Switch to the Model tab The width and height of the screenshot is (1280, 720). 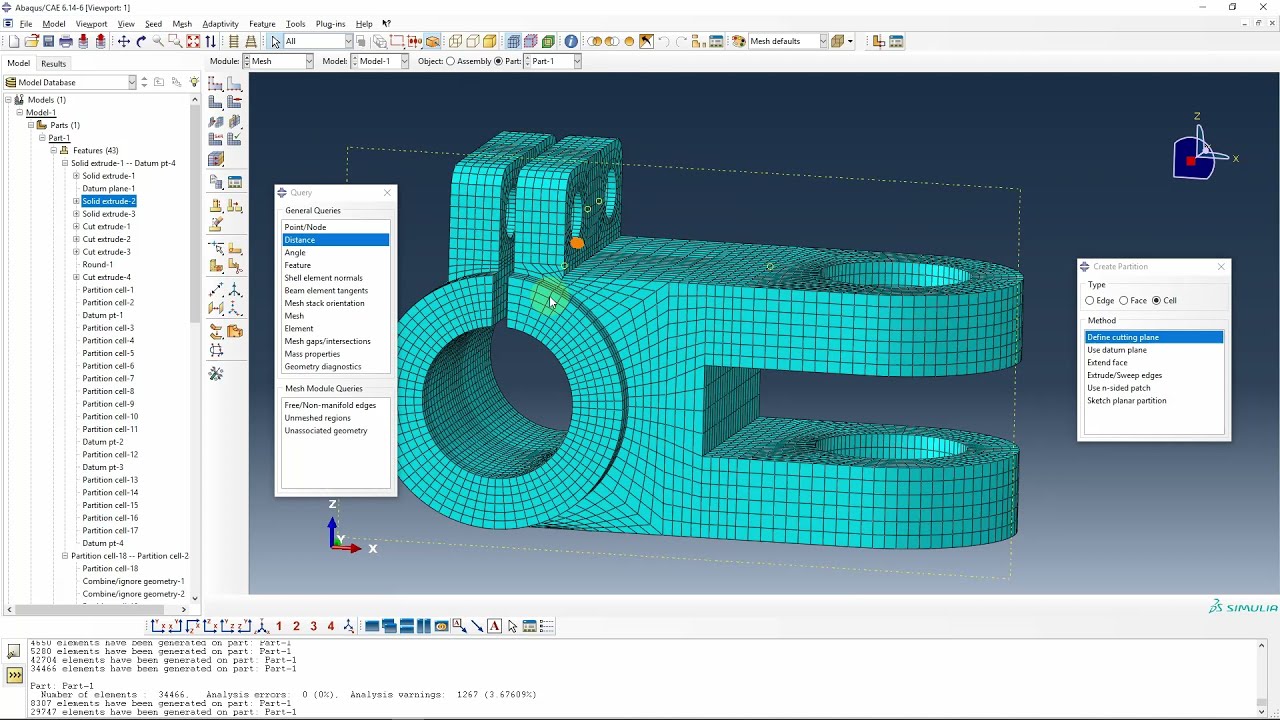tap(19, 63)
